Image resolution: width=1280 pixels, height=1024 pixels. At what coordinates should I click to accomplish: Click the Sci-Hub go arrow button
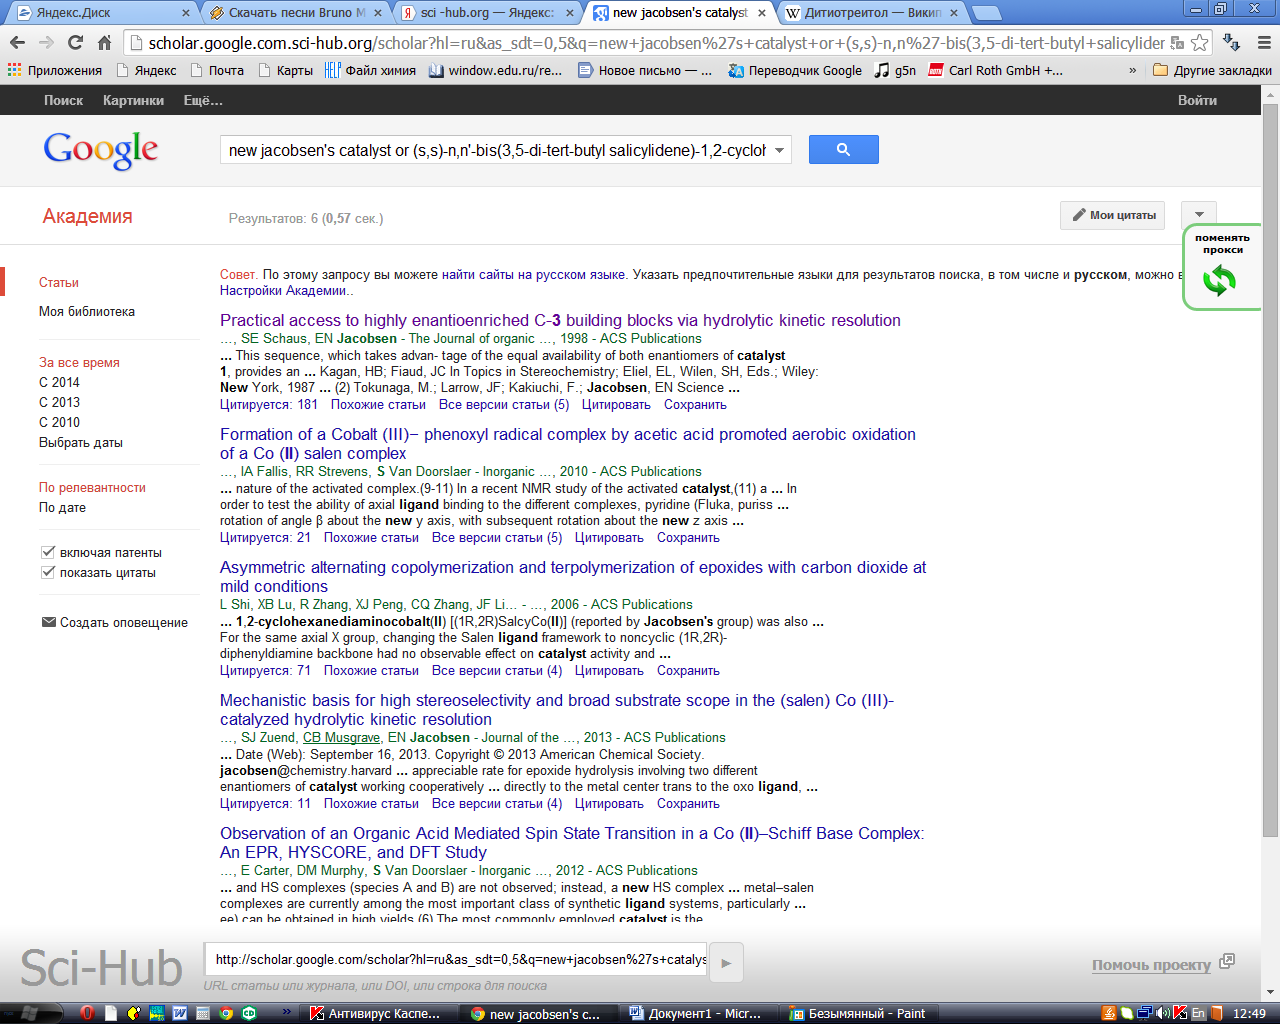tap(726, 963)
